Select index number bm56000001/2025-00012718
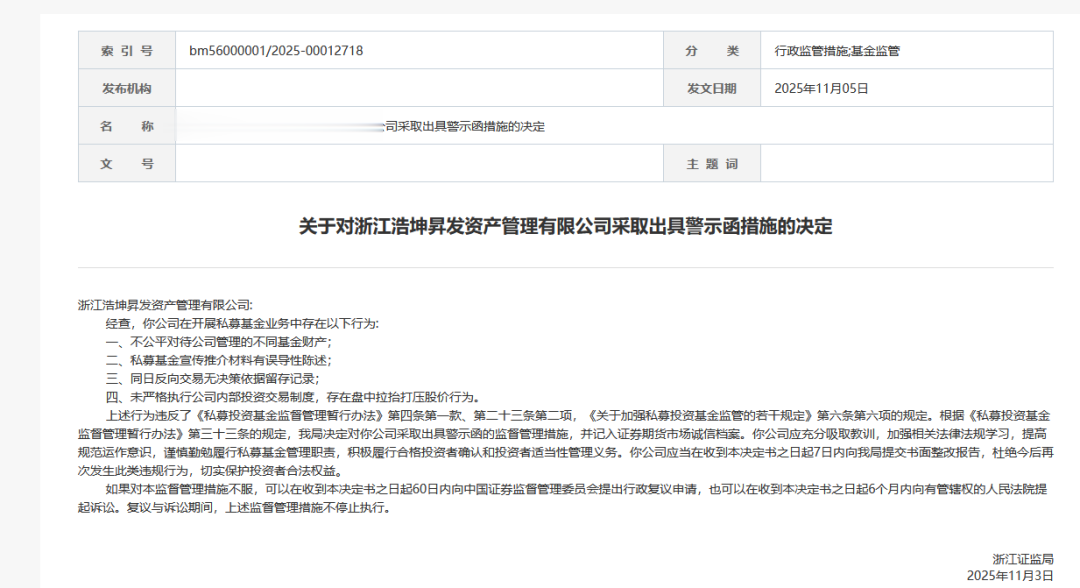1080x588 pixels. [276, 50]
